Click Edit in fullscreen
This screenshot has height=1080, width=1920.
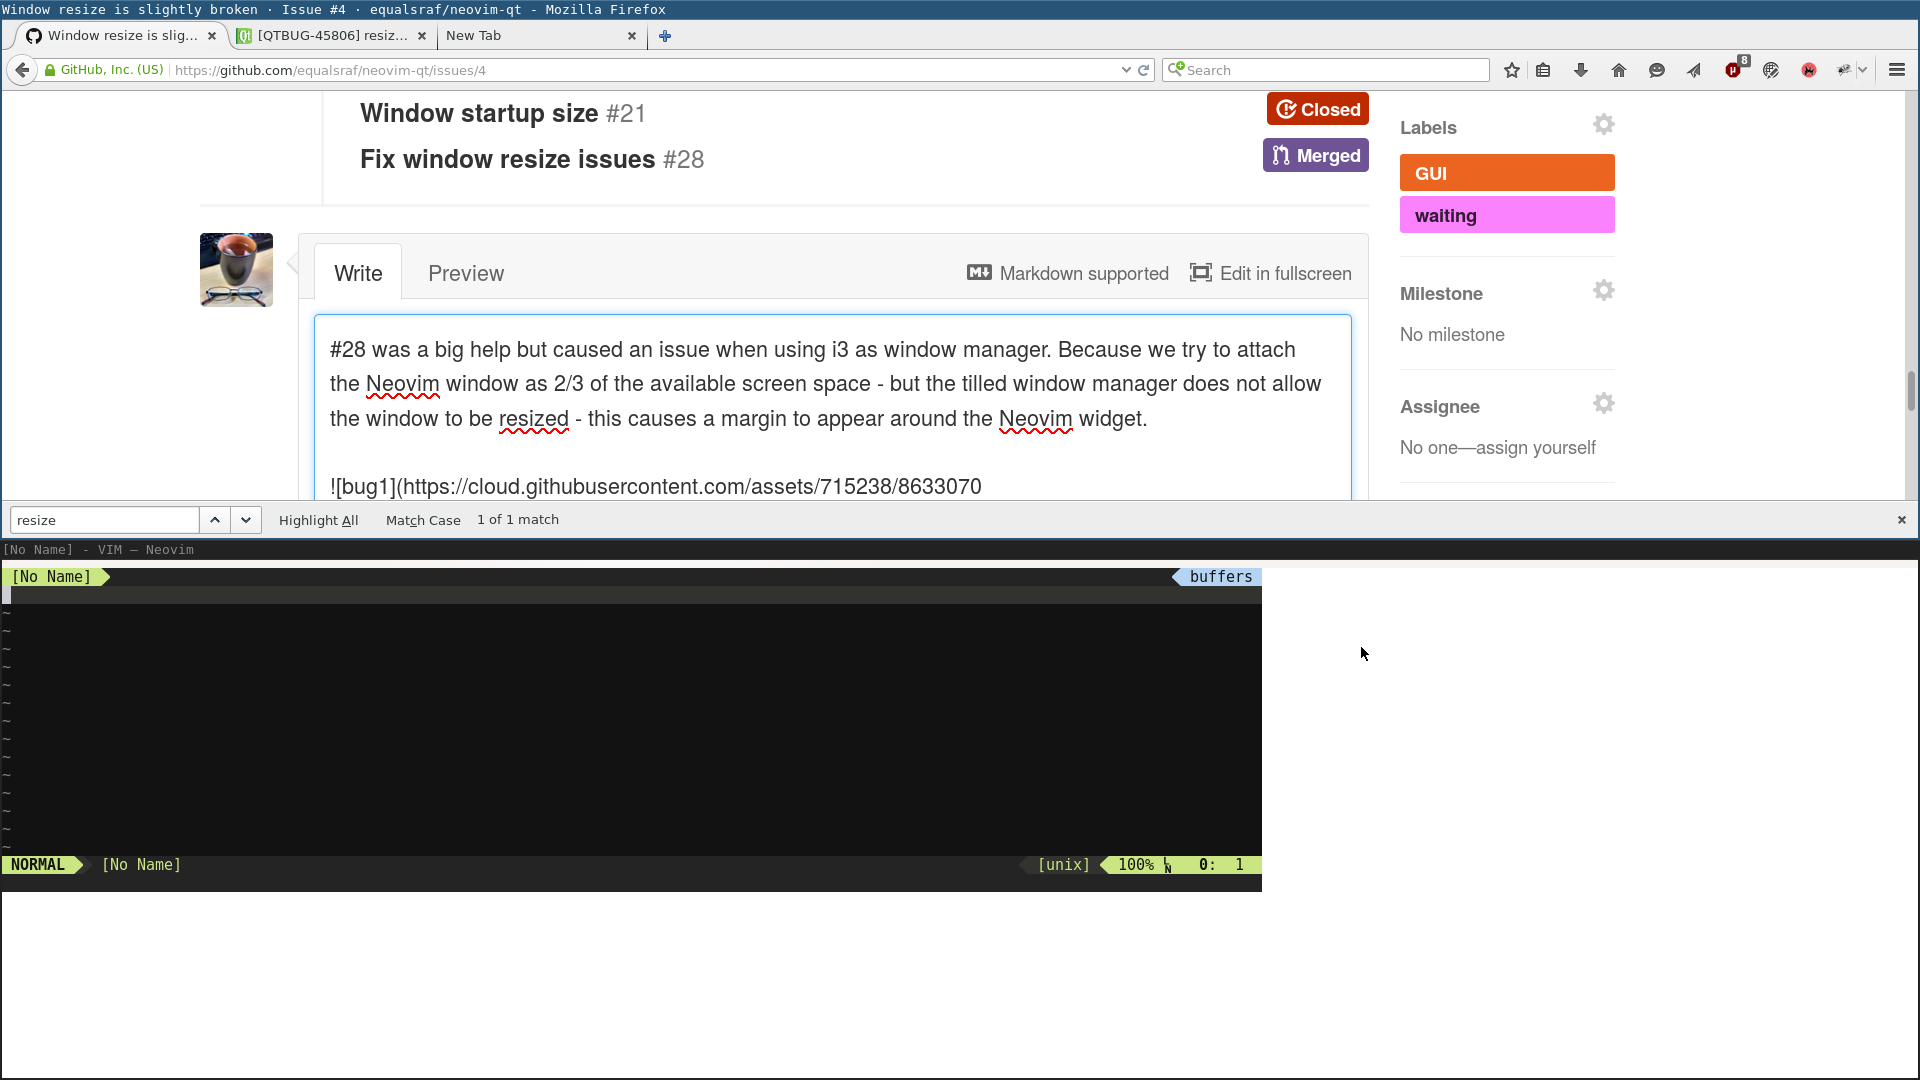point(1270,273)
